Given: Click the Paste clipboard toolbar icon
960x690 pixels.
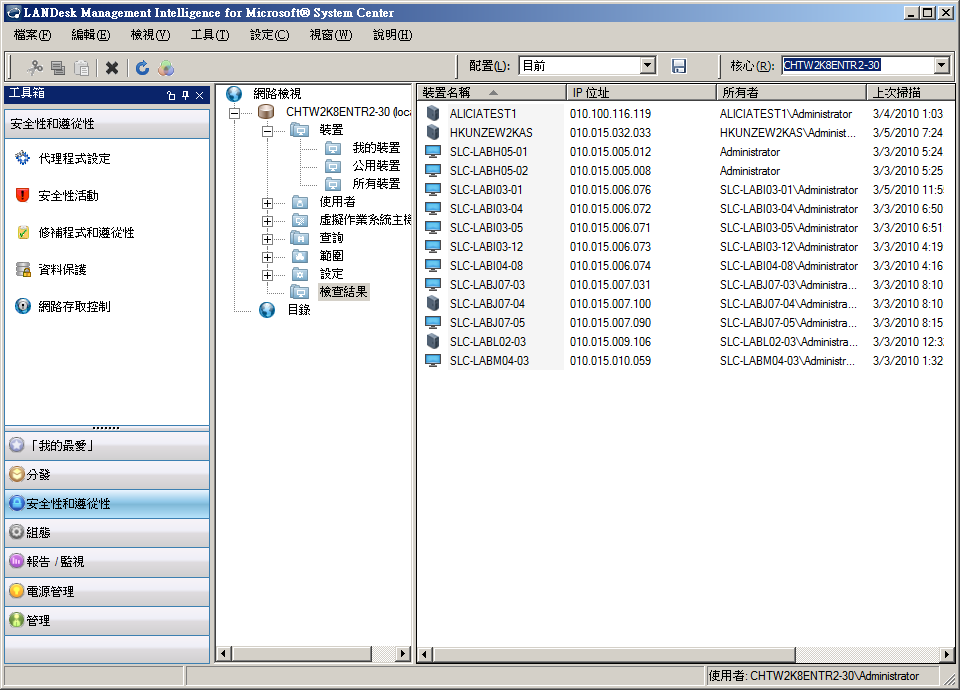Looking at the screenshot, I should point(81,67).
